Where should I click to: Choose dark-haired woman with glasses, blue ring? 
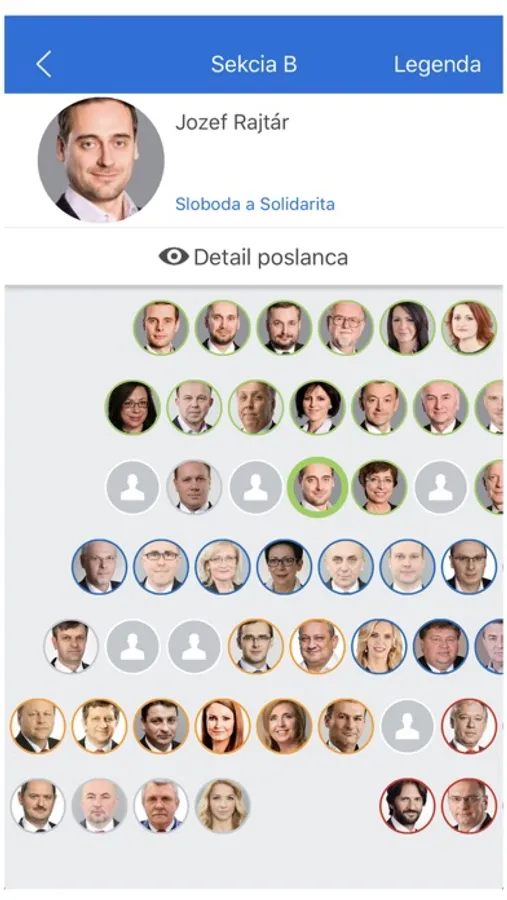pos(284,567)
